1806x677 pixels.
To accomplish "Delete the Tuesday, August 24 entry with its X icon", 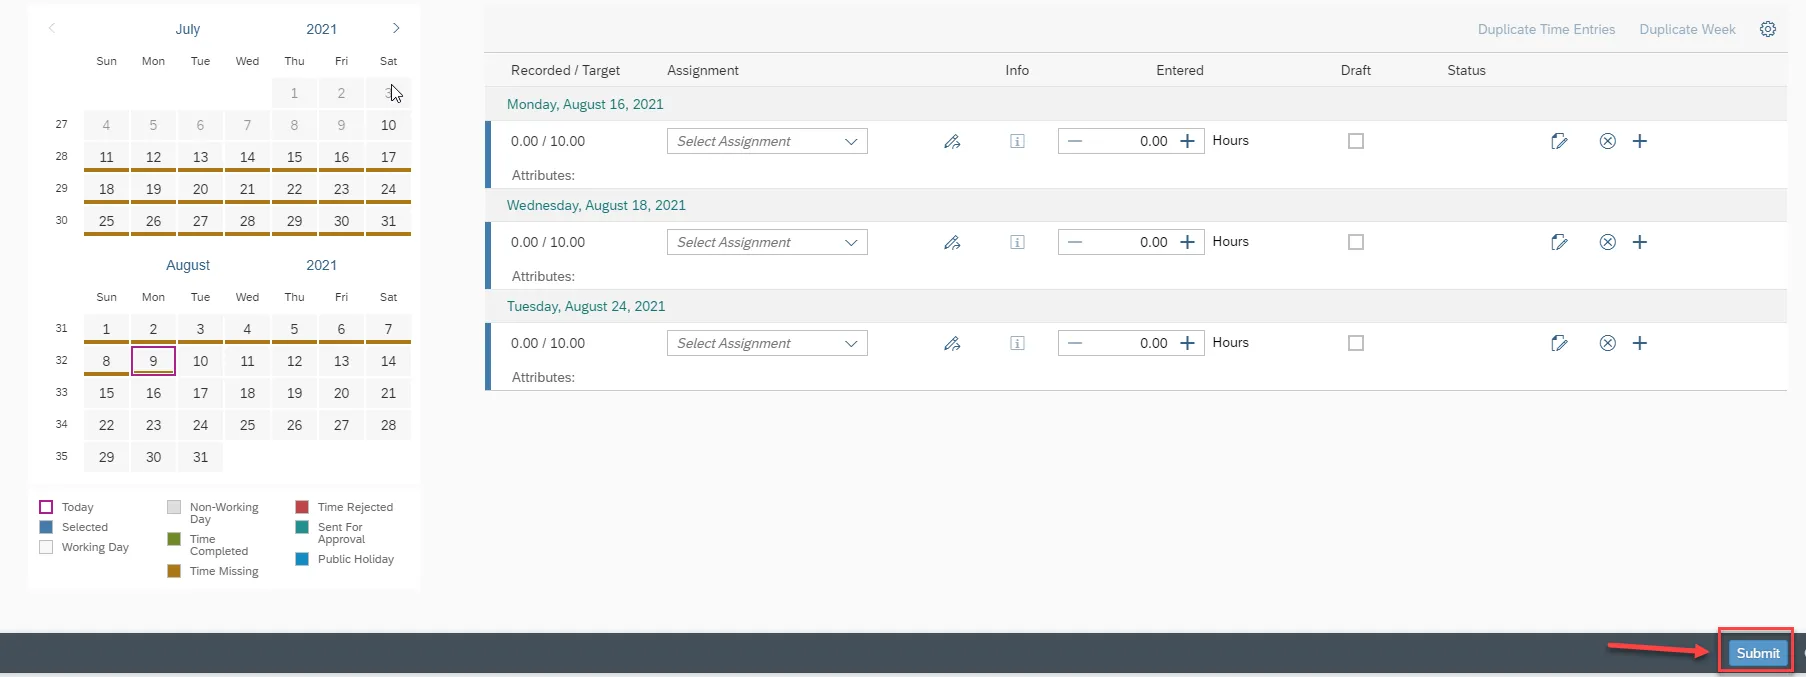I will pos(1607,343).
